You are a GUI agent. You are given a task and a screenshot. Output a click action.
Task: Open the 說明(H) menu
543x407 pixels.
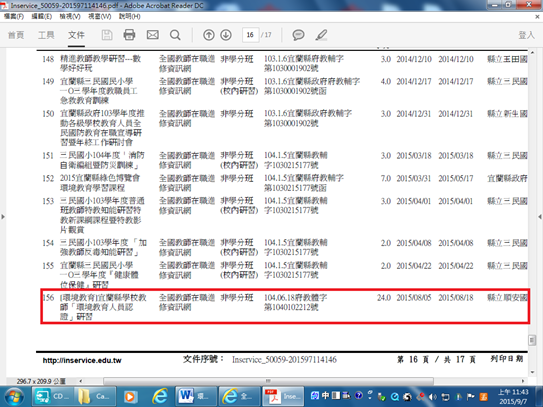point(130,16)
